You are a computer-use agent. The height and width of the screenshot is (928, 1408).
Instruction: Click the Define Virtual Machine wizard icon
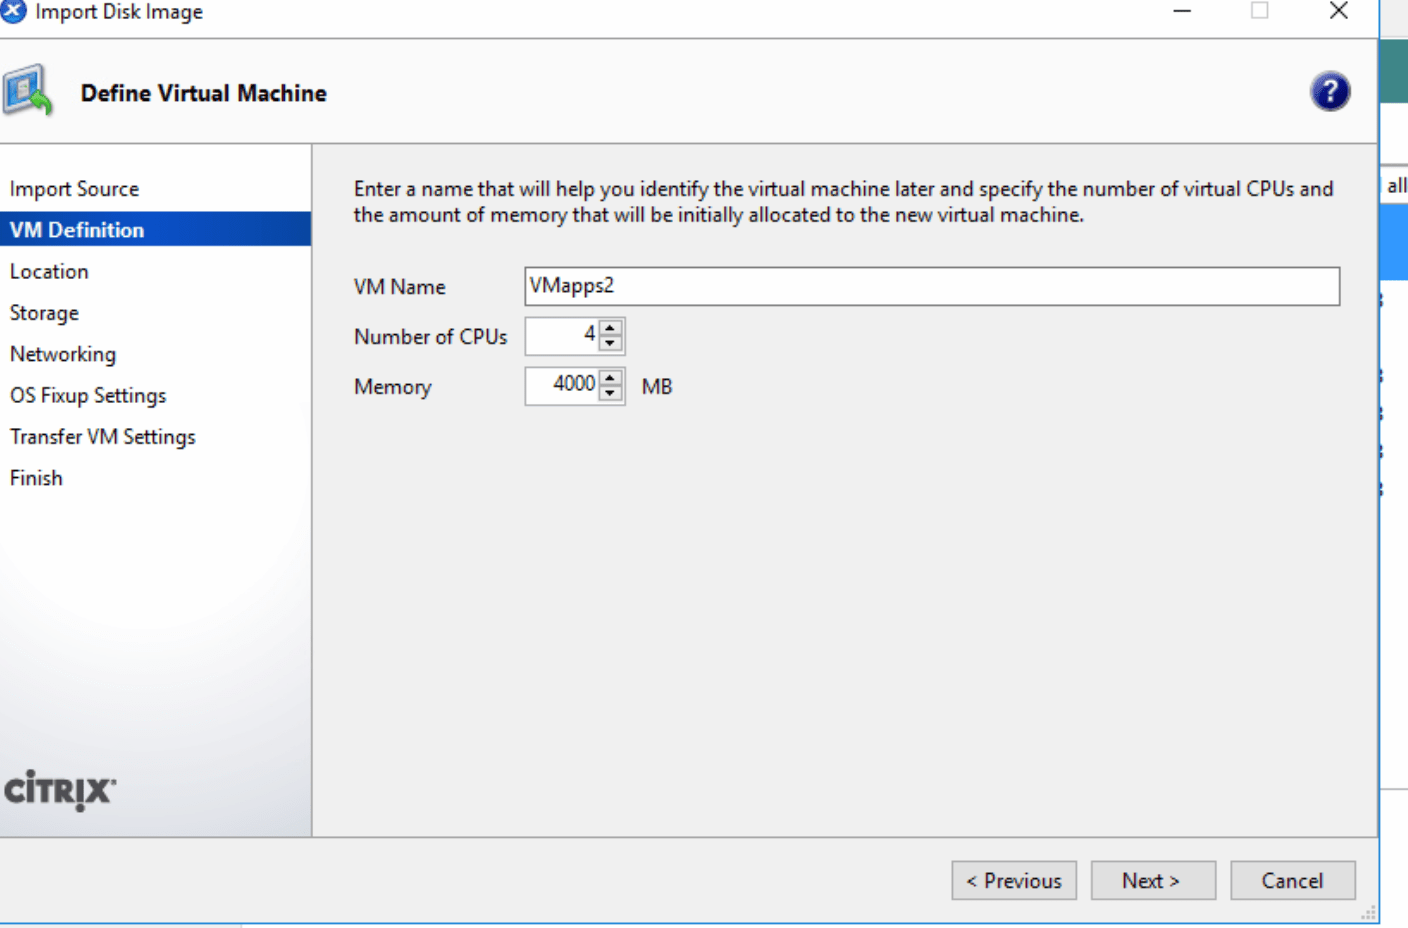27,92
